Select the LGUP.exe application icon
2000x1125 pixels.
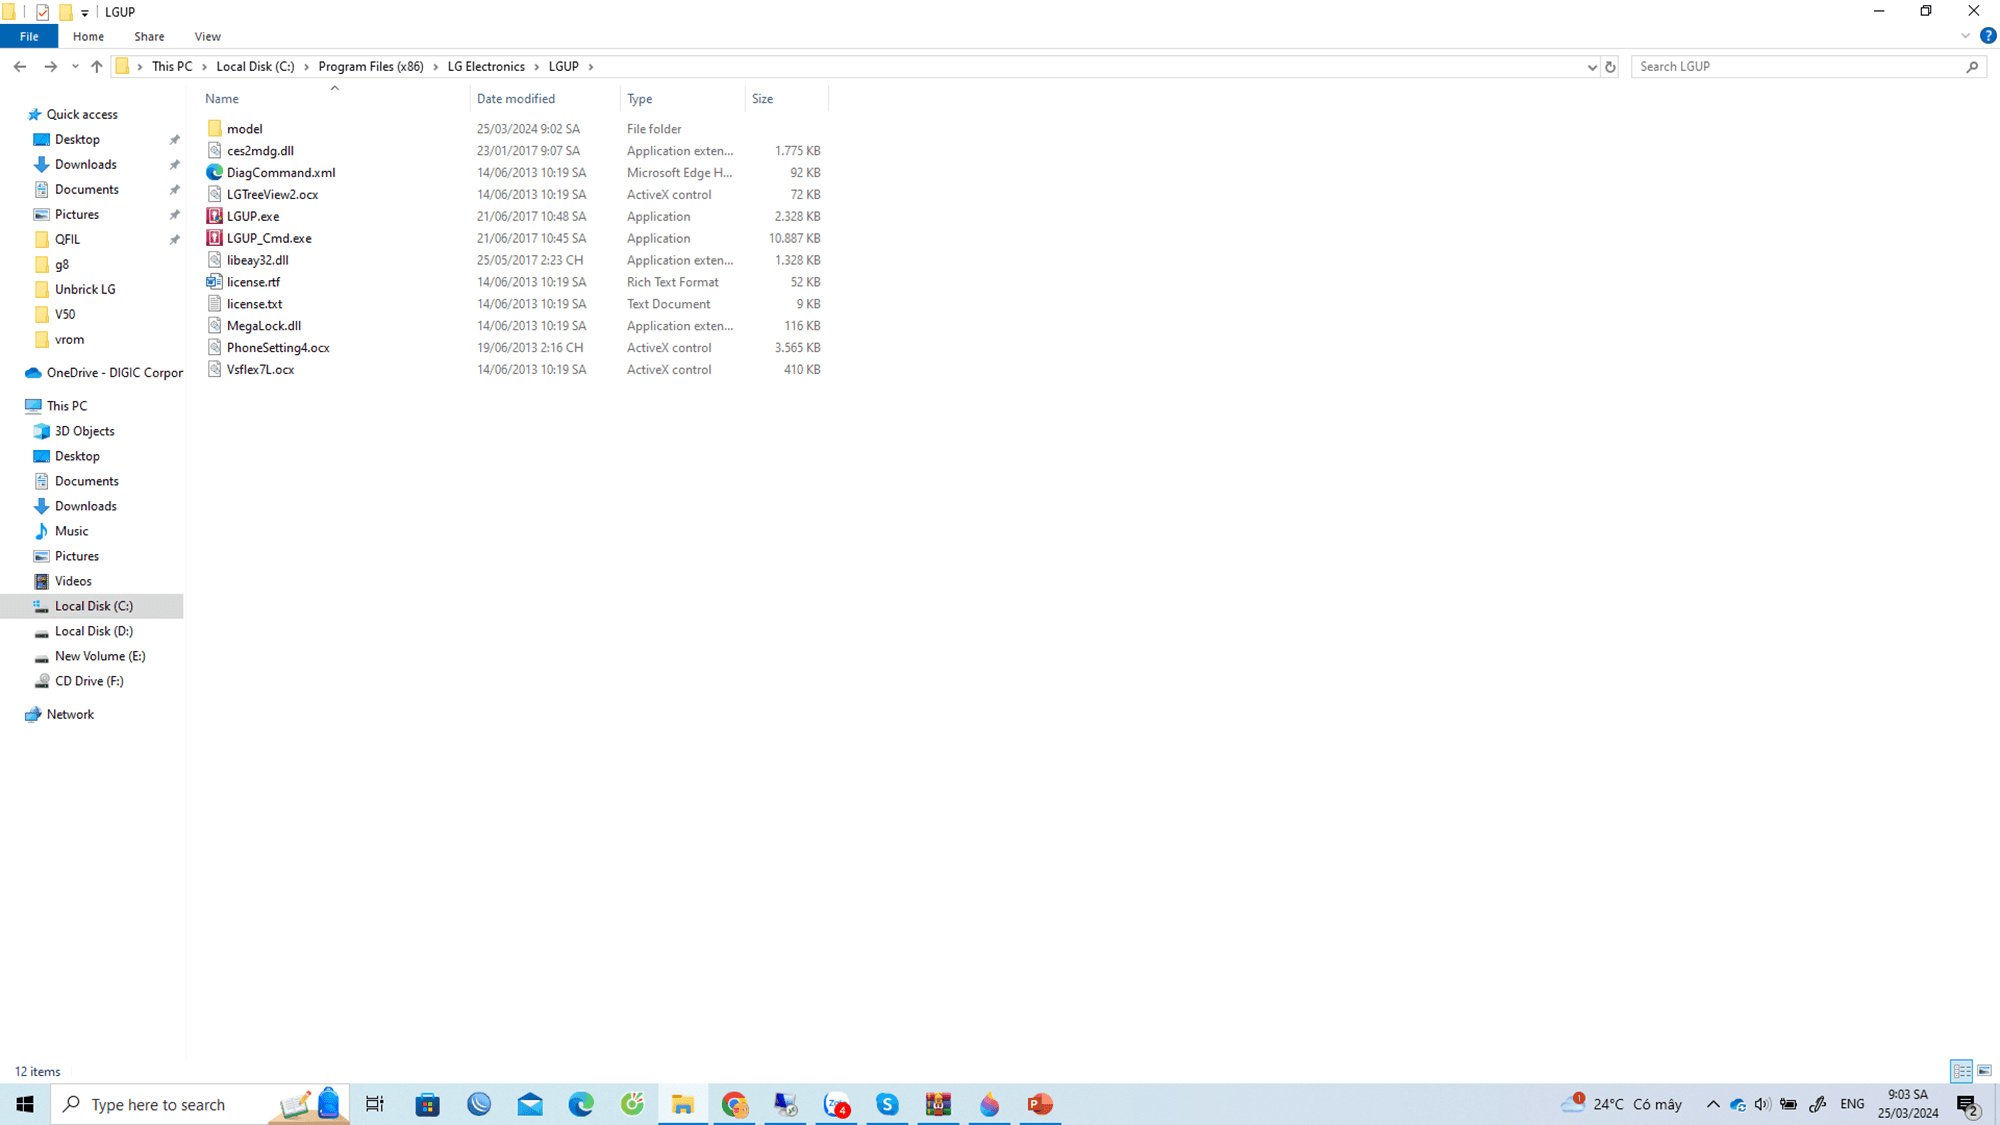(214, 216)
